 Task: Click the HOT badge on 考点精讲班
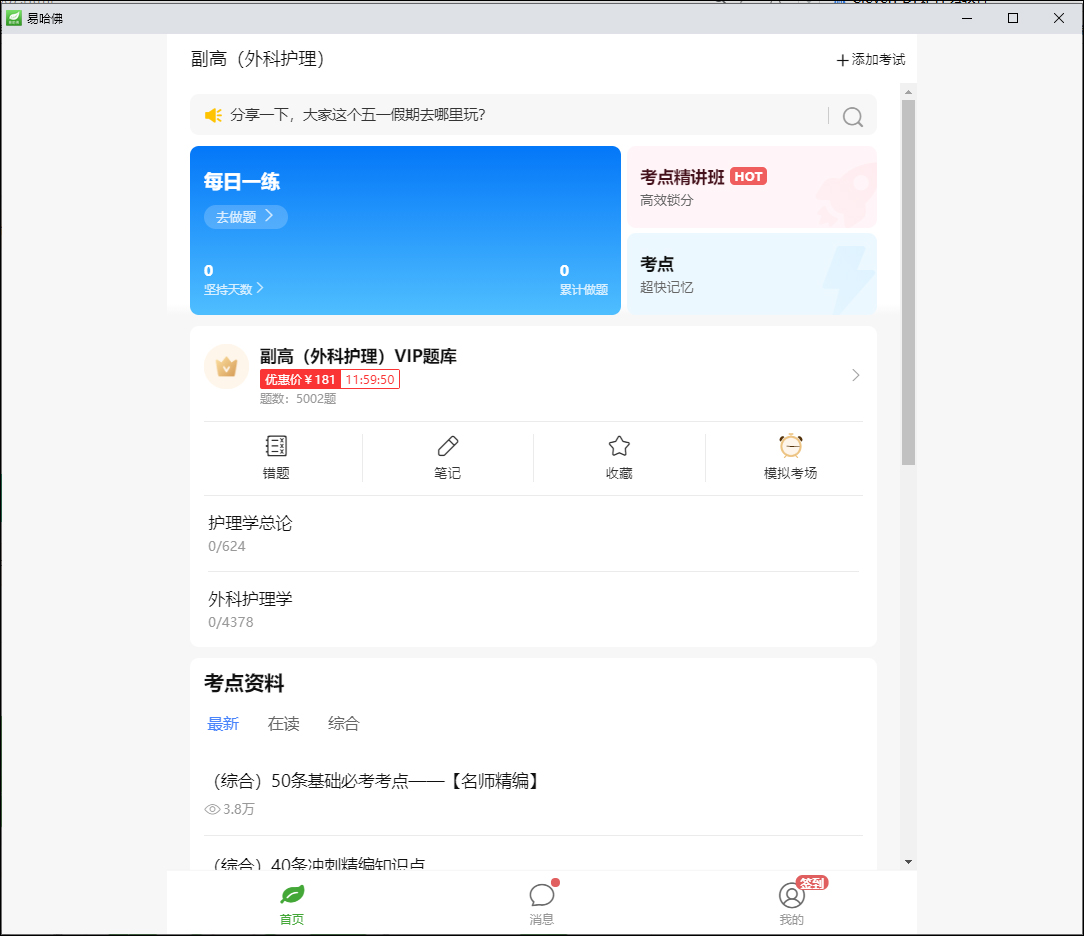click(x=748, y=176)
